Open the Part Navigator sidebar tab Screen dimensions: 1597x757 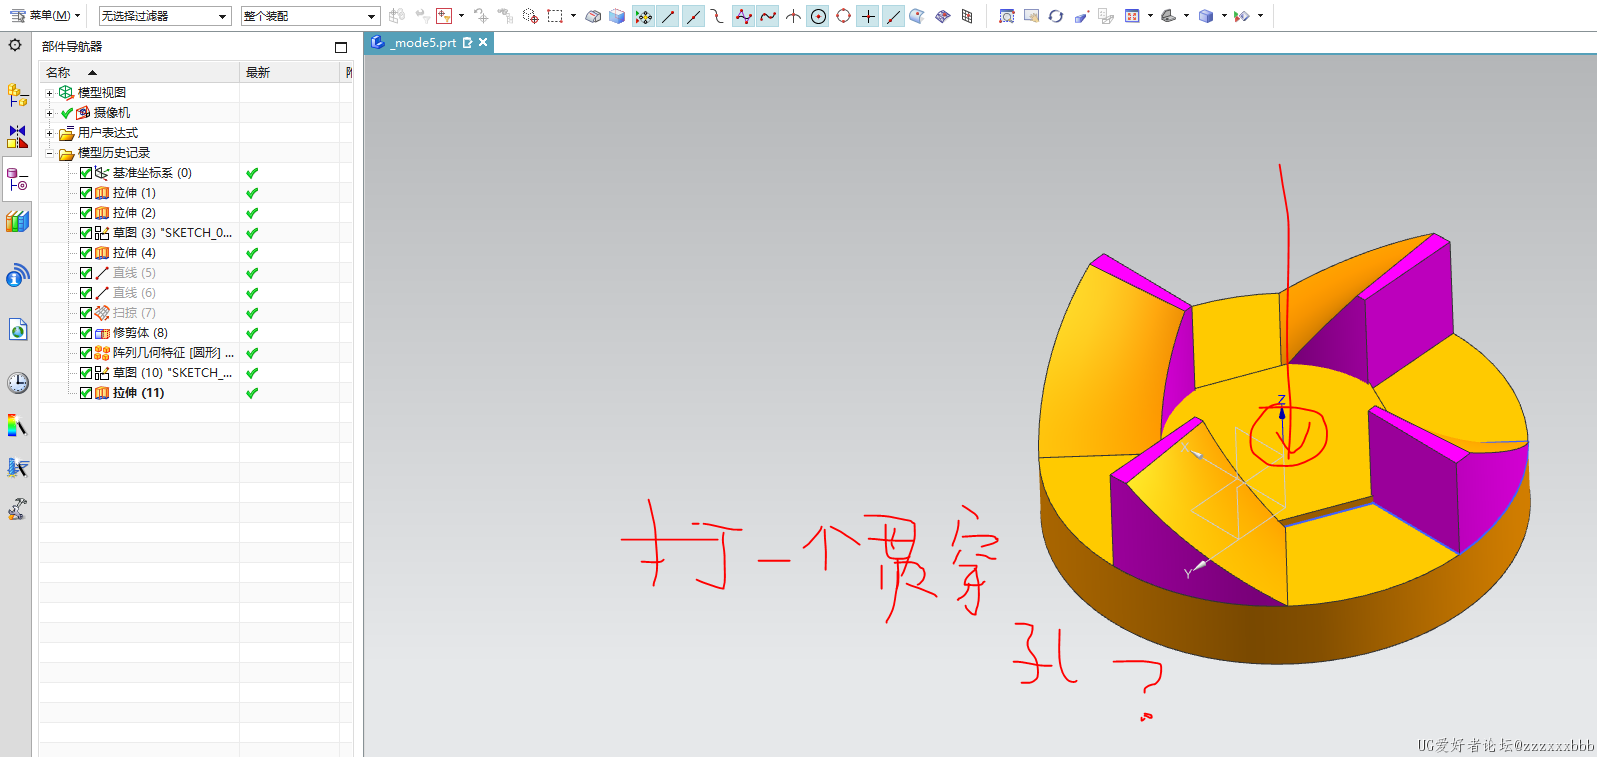coord(17,180)
